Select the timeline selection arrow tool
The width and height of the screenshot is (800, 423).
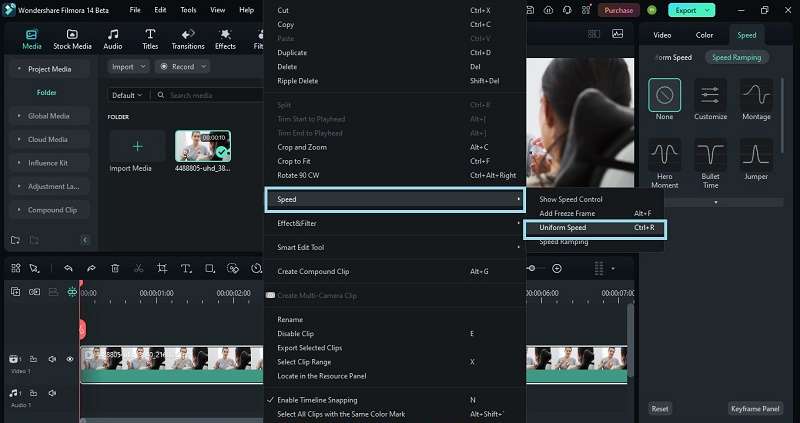(34, 268)
